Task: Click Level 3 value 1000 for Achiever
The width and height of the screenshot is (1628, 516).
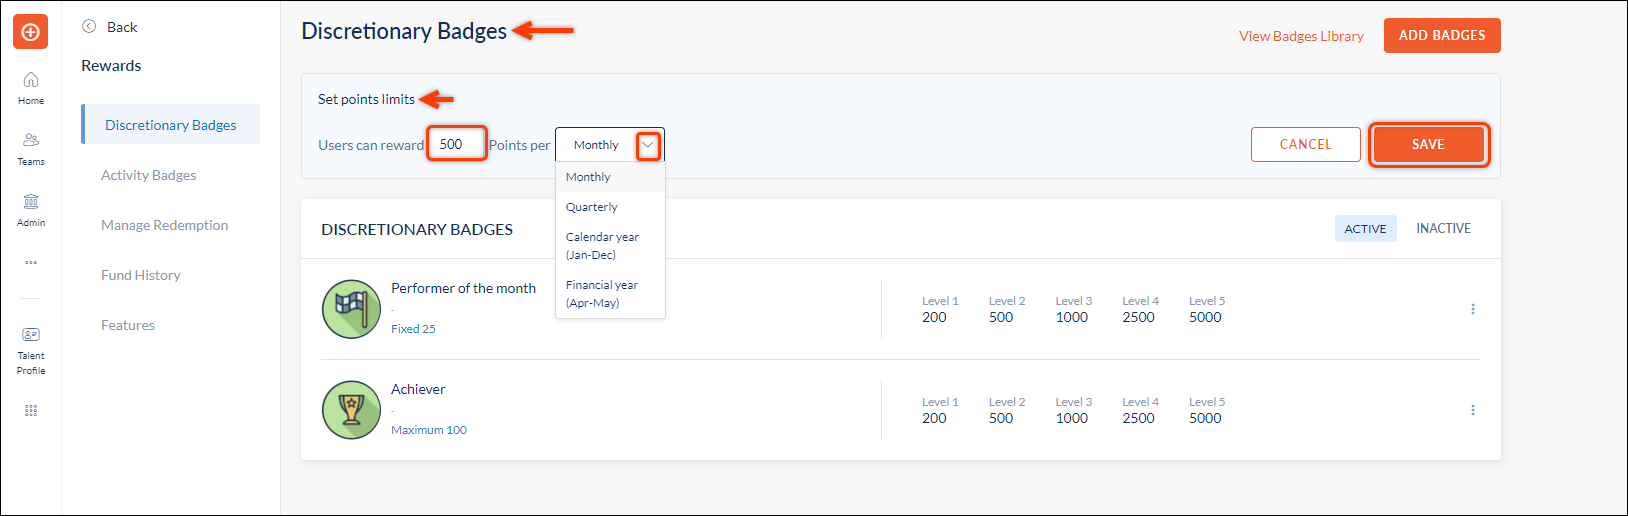Action: tap(1071, 418)
